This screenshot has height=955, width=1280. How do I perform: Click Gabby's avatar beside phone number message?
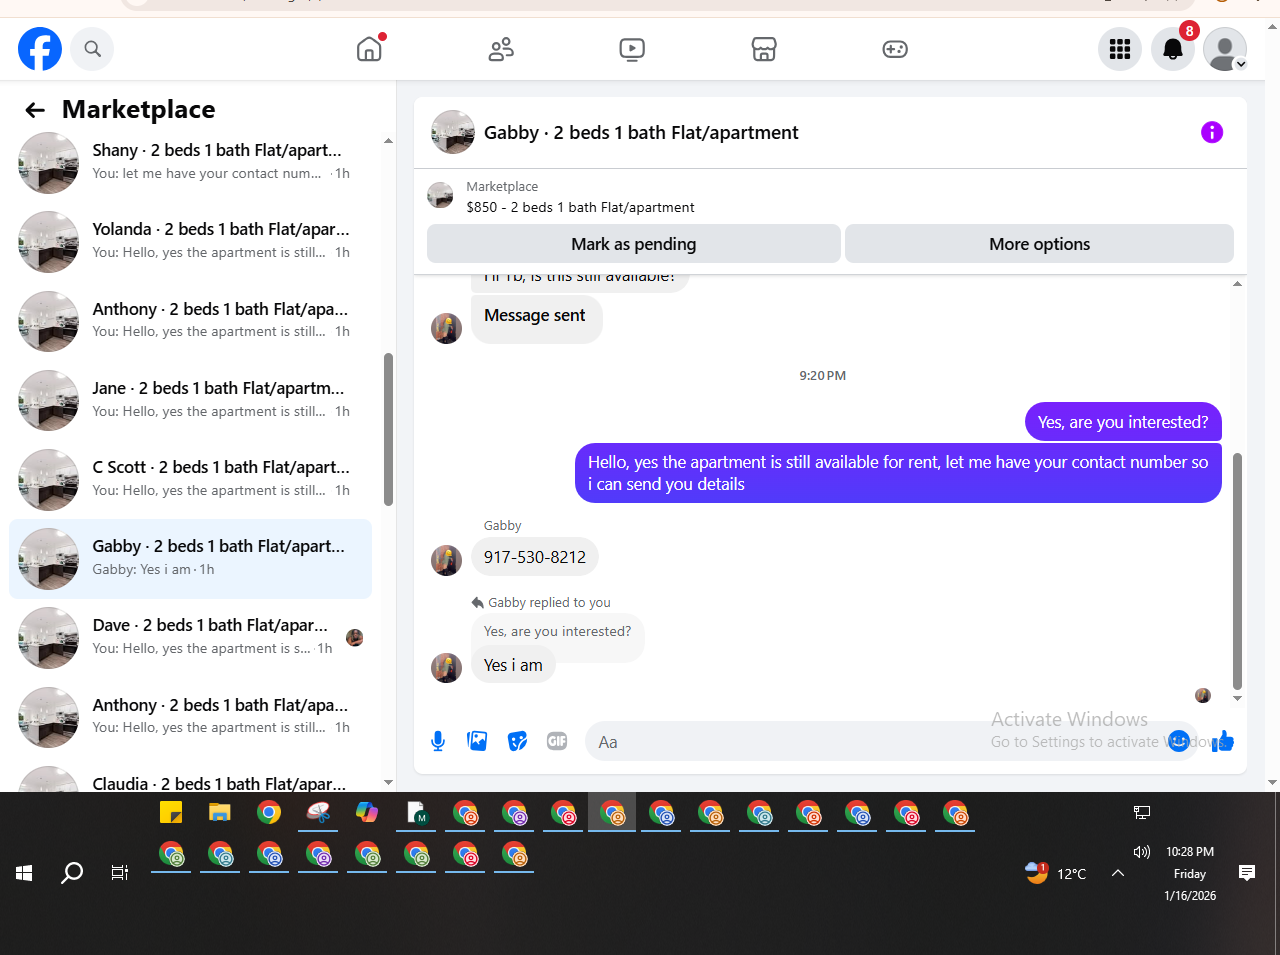(446, 560)
